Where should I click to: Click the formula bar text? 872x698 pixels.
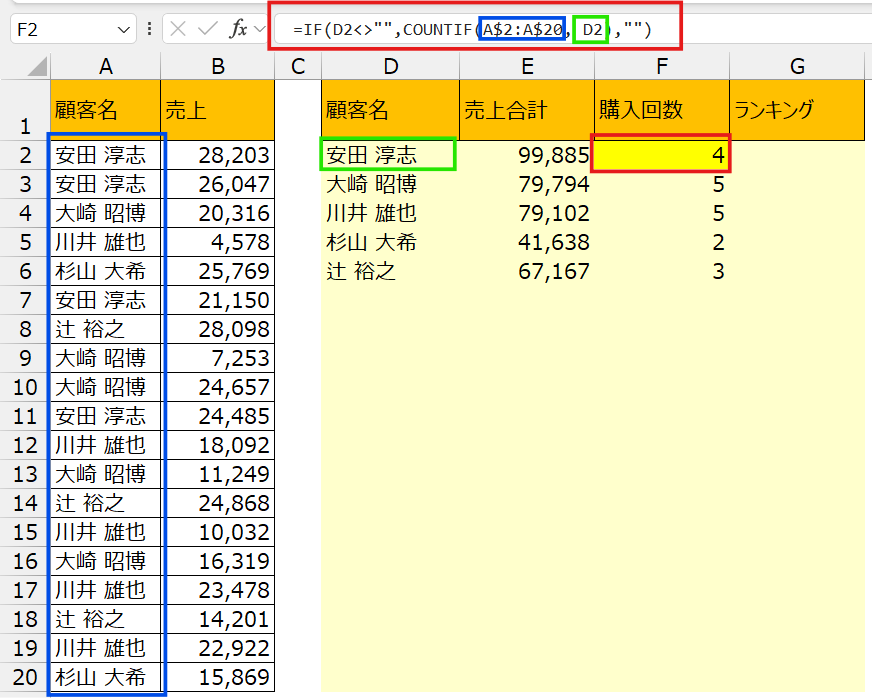[x=472, y=30]
